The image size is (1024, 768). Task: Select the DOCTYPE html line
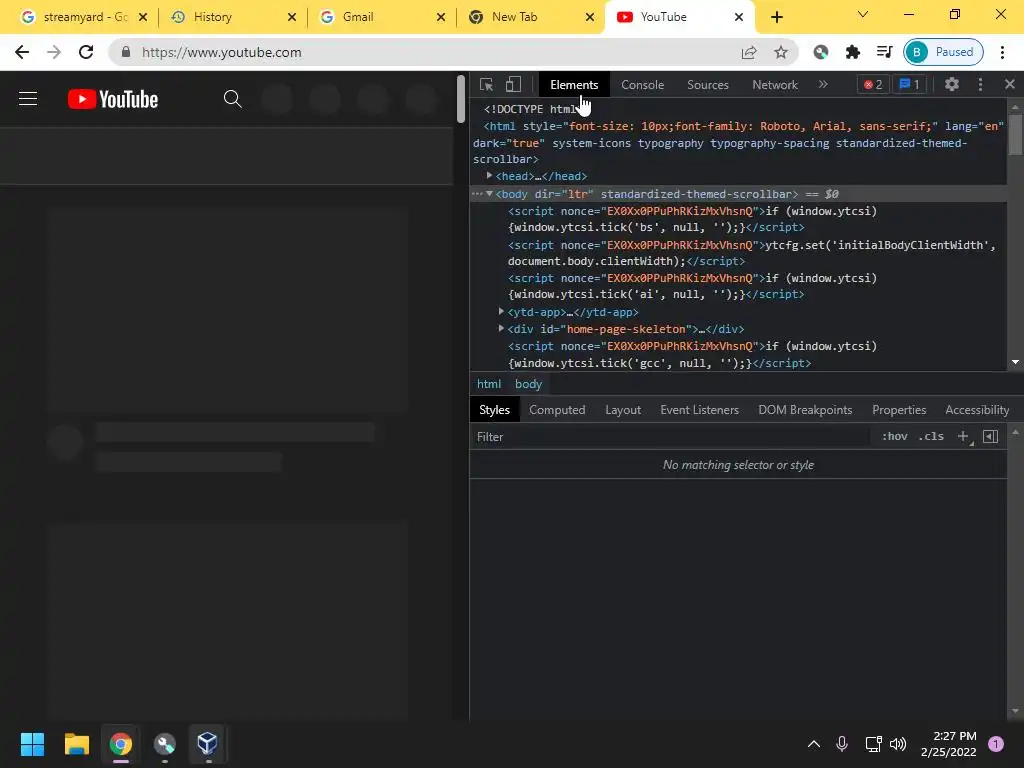530,109
